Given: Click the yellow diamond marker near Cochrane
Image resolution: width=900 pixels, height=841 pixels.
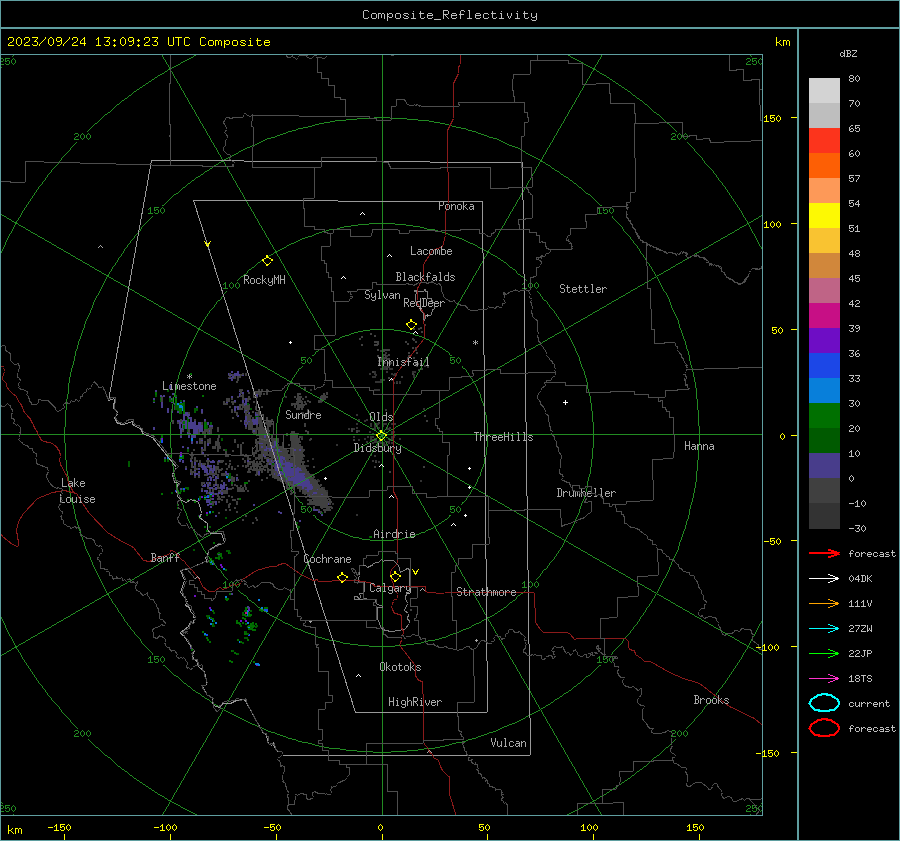Looking at the screenshot, I should pyautogui.click(x=342, y=577).
